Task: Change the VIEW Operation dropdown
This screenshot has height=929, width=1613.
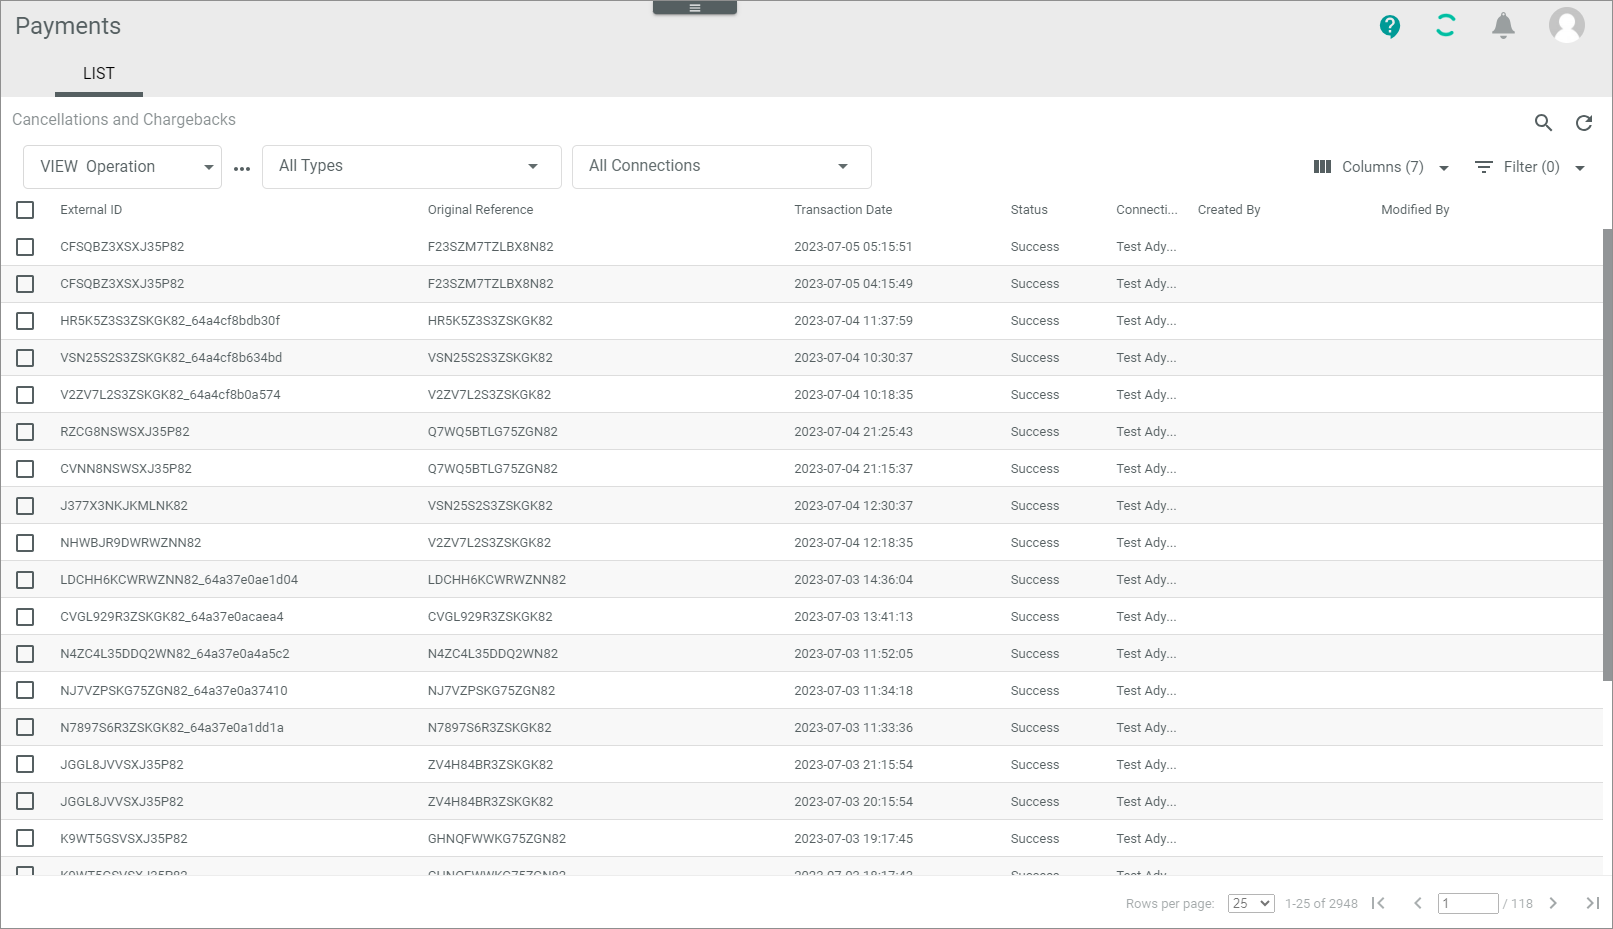Action: 121,166
